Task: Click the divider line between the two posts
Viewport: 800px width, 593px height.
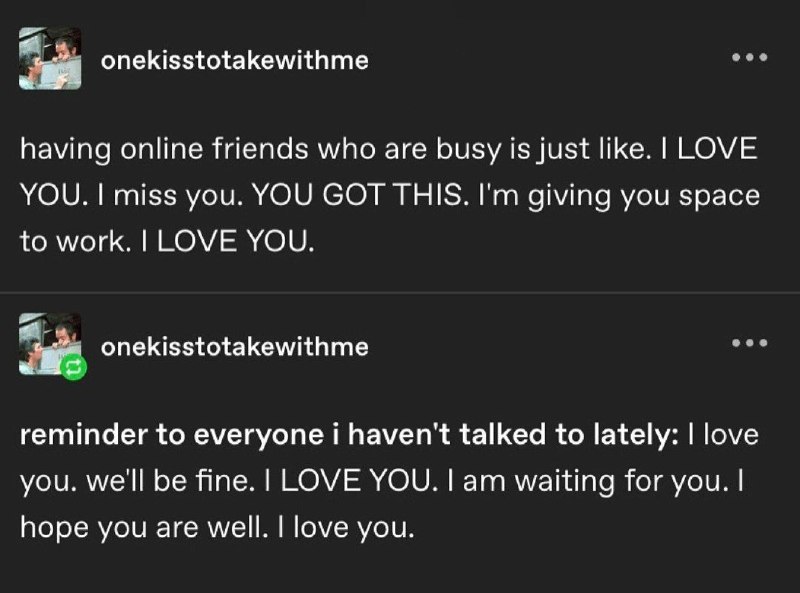Action: pyautogui.click(x=400, y=293)
